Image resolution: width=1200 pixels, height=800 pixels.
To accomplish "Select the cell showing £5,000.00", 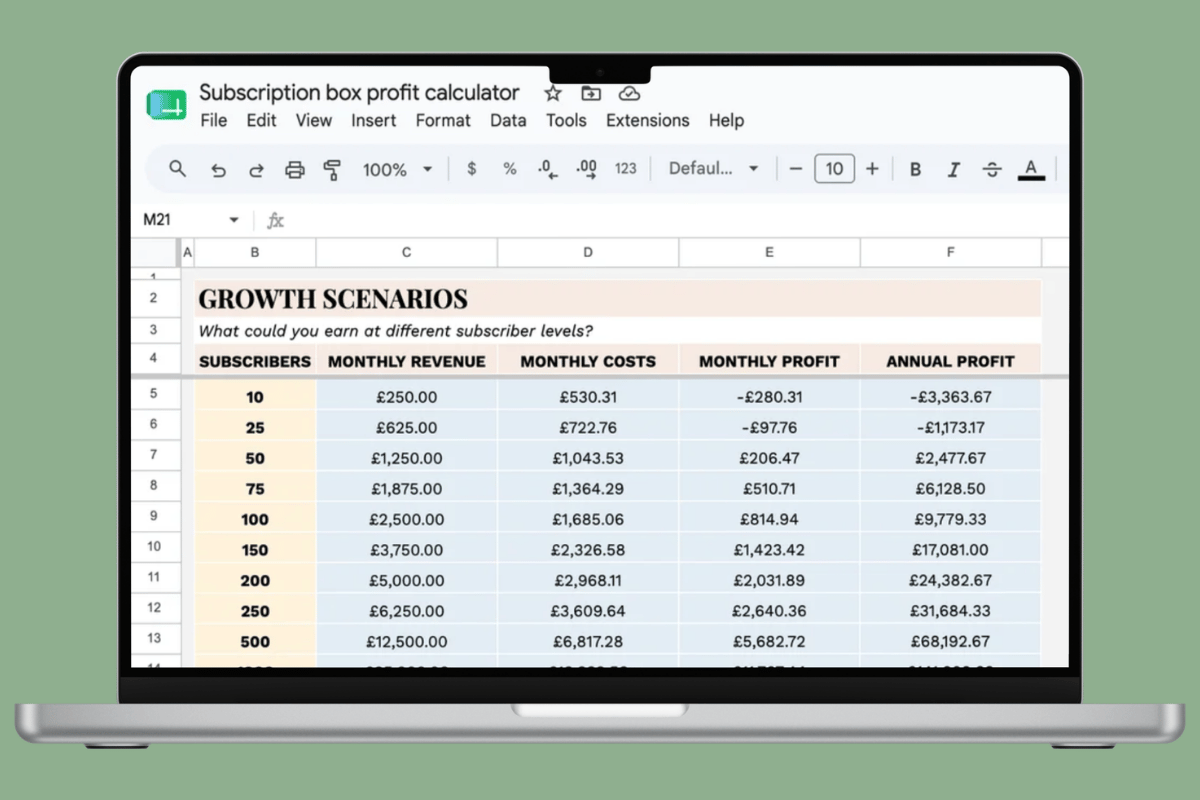I will (406, 580).
